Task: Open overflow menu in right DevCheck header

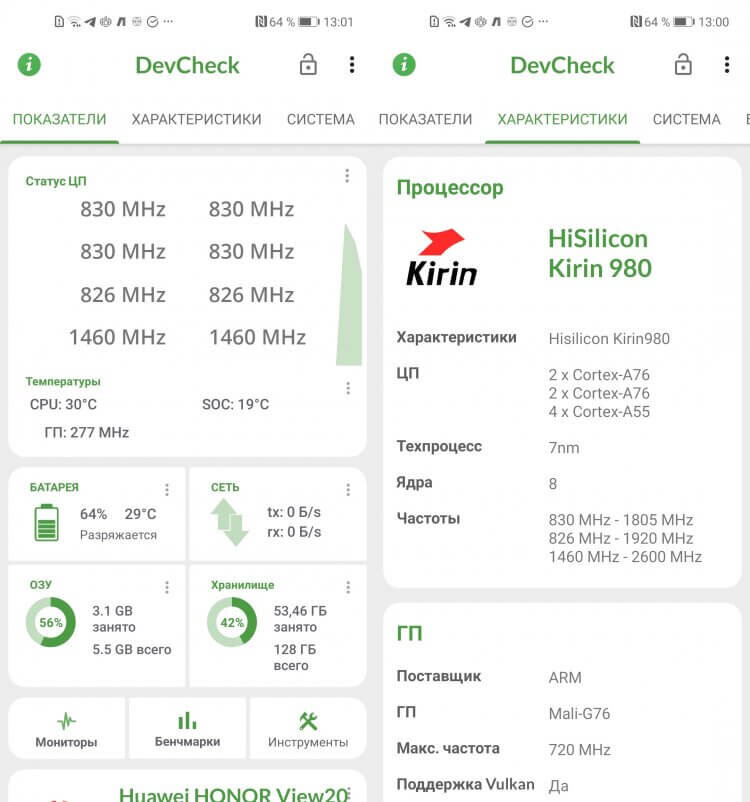Action: (x=727, y=65)
